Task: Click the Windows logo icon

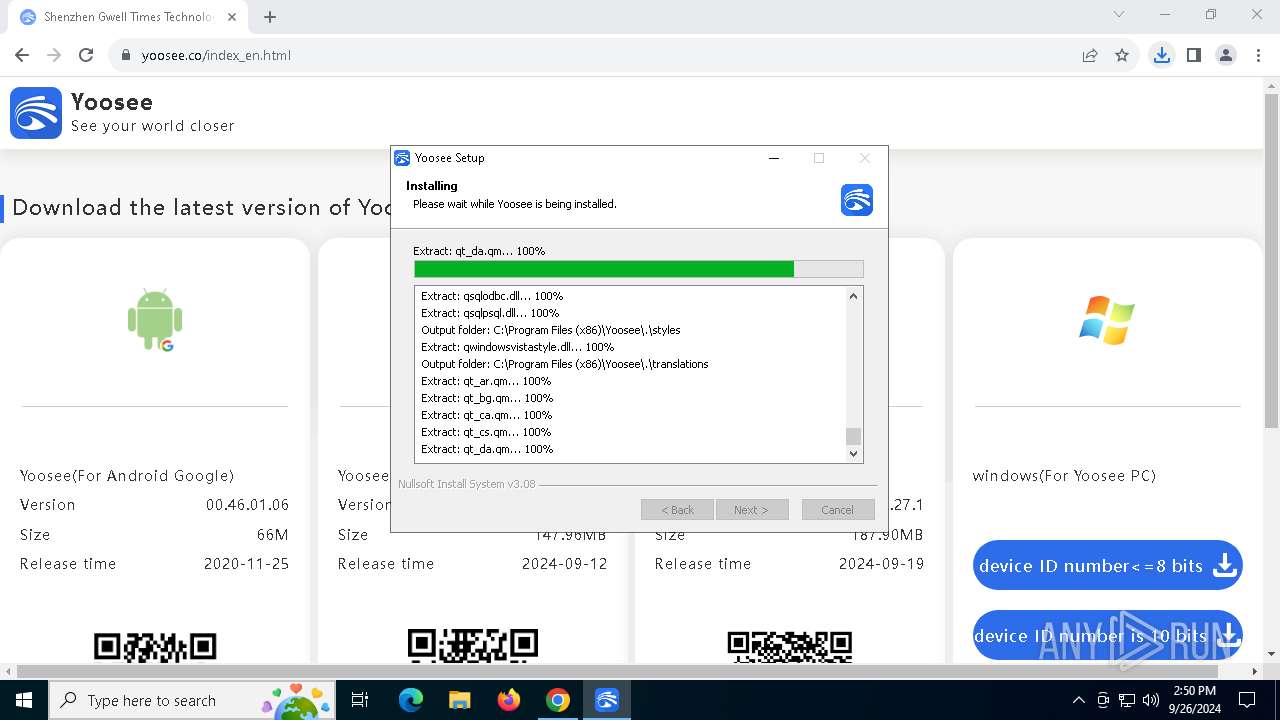Action: [x=1107, y=320]
